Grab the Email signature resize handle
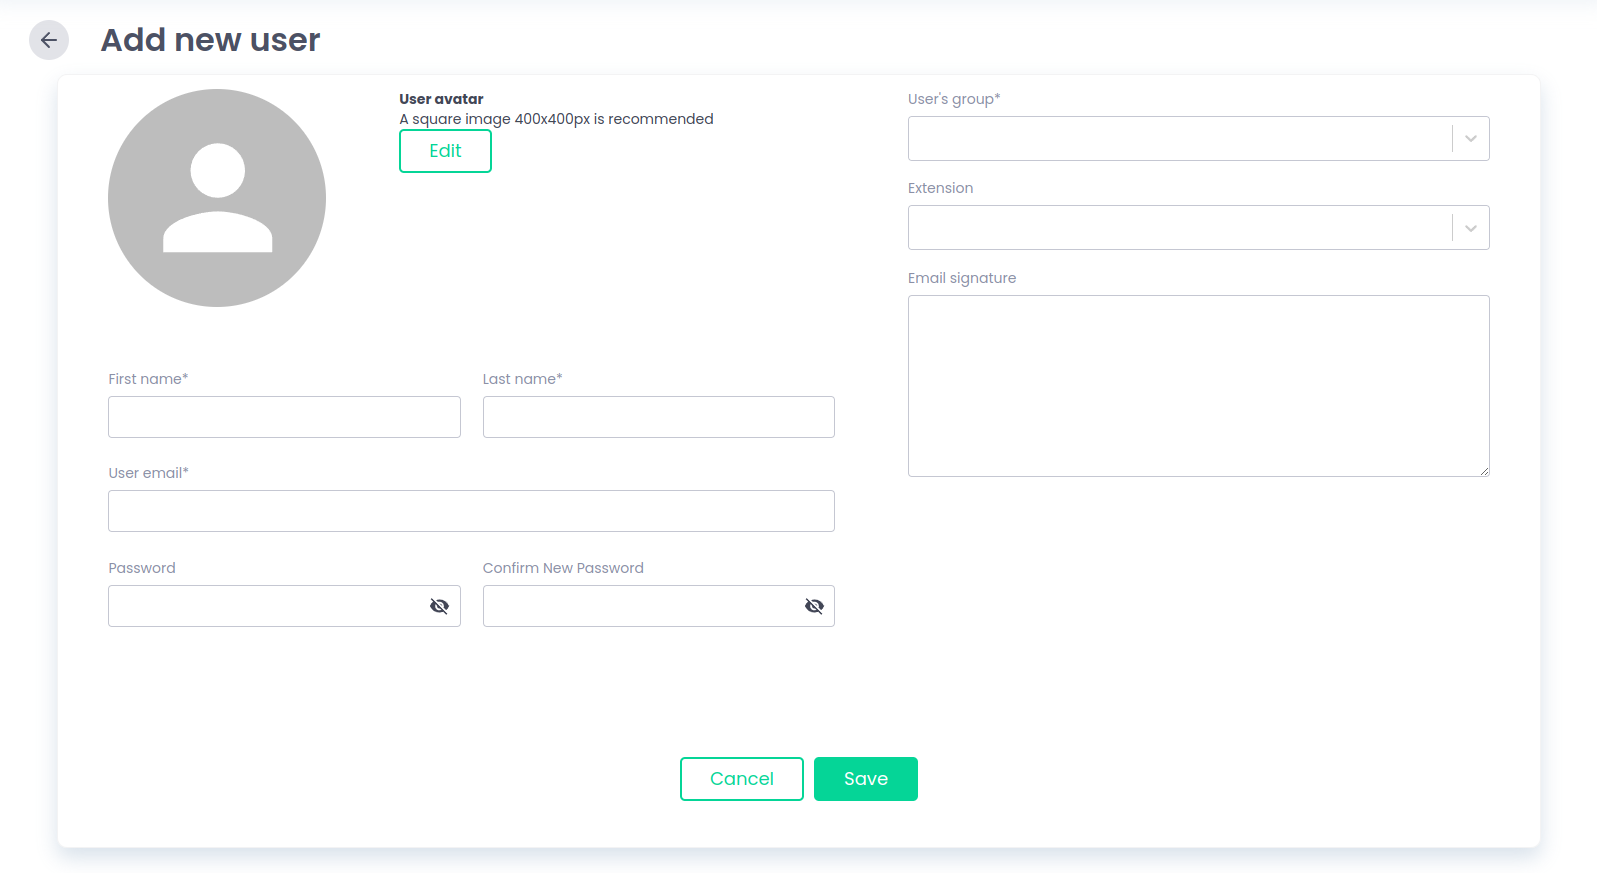Image resolution: width=1597 pixels, height=873 pixels. click(x=1484, y=471)
